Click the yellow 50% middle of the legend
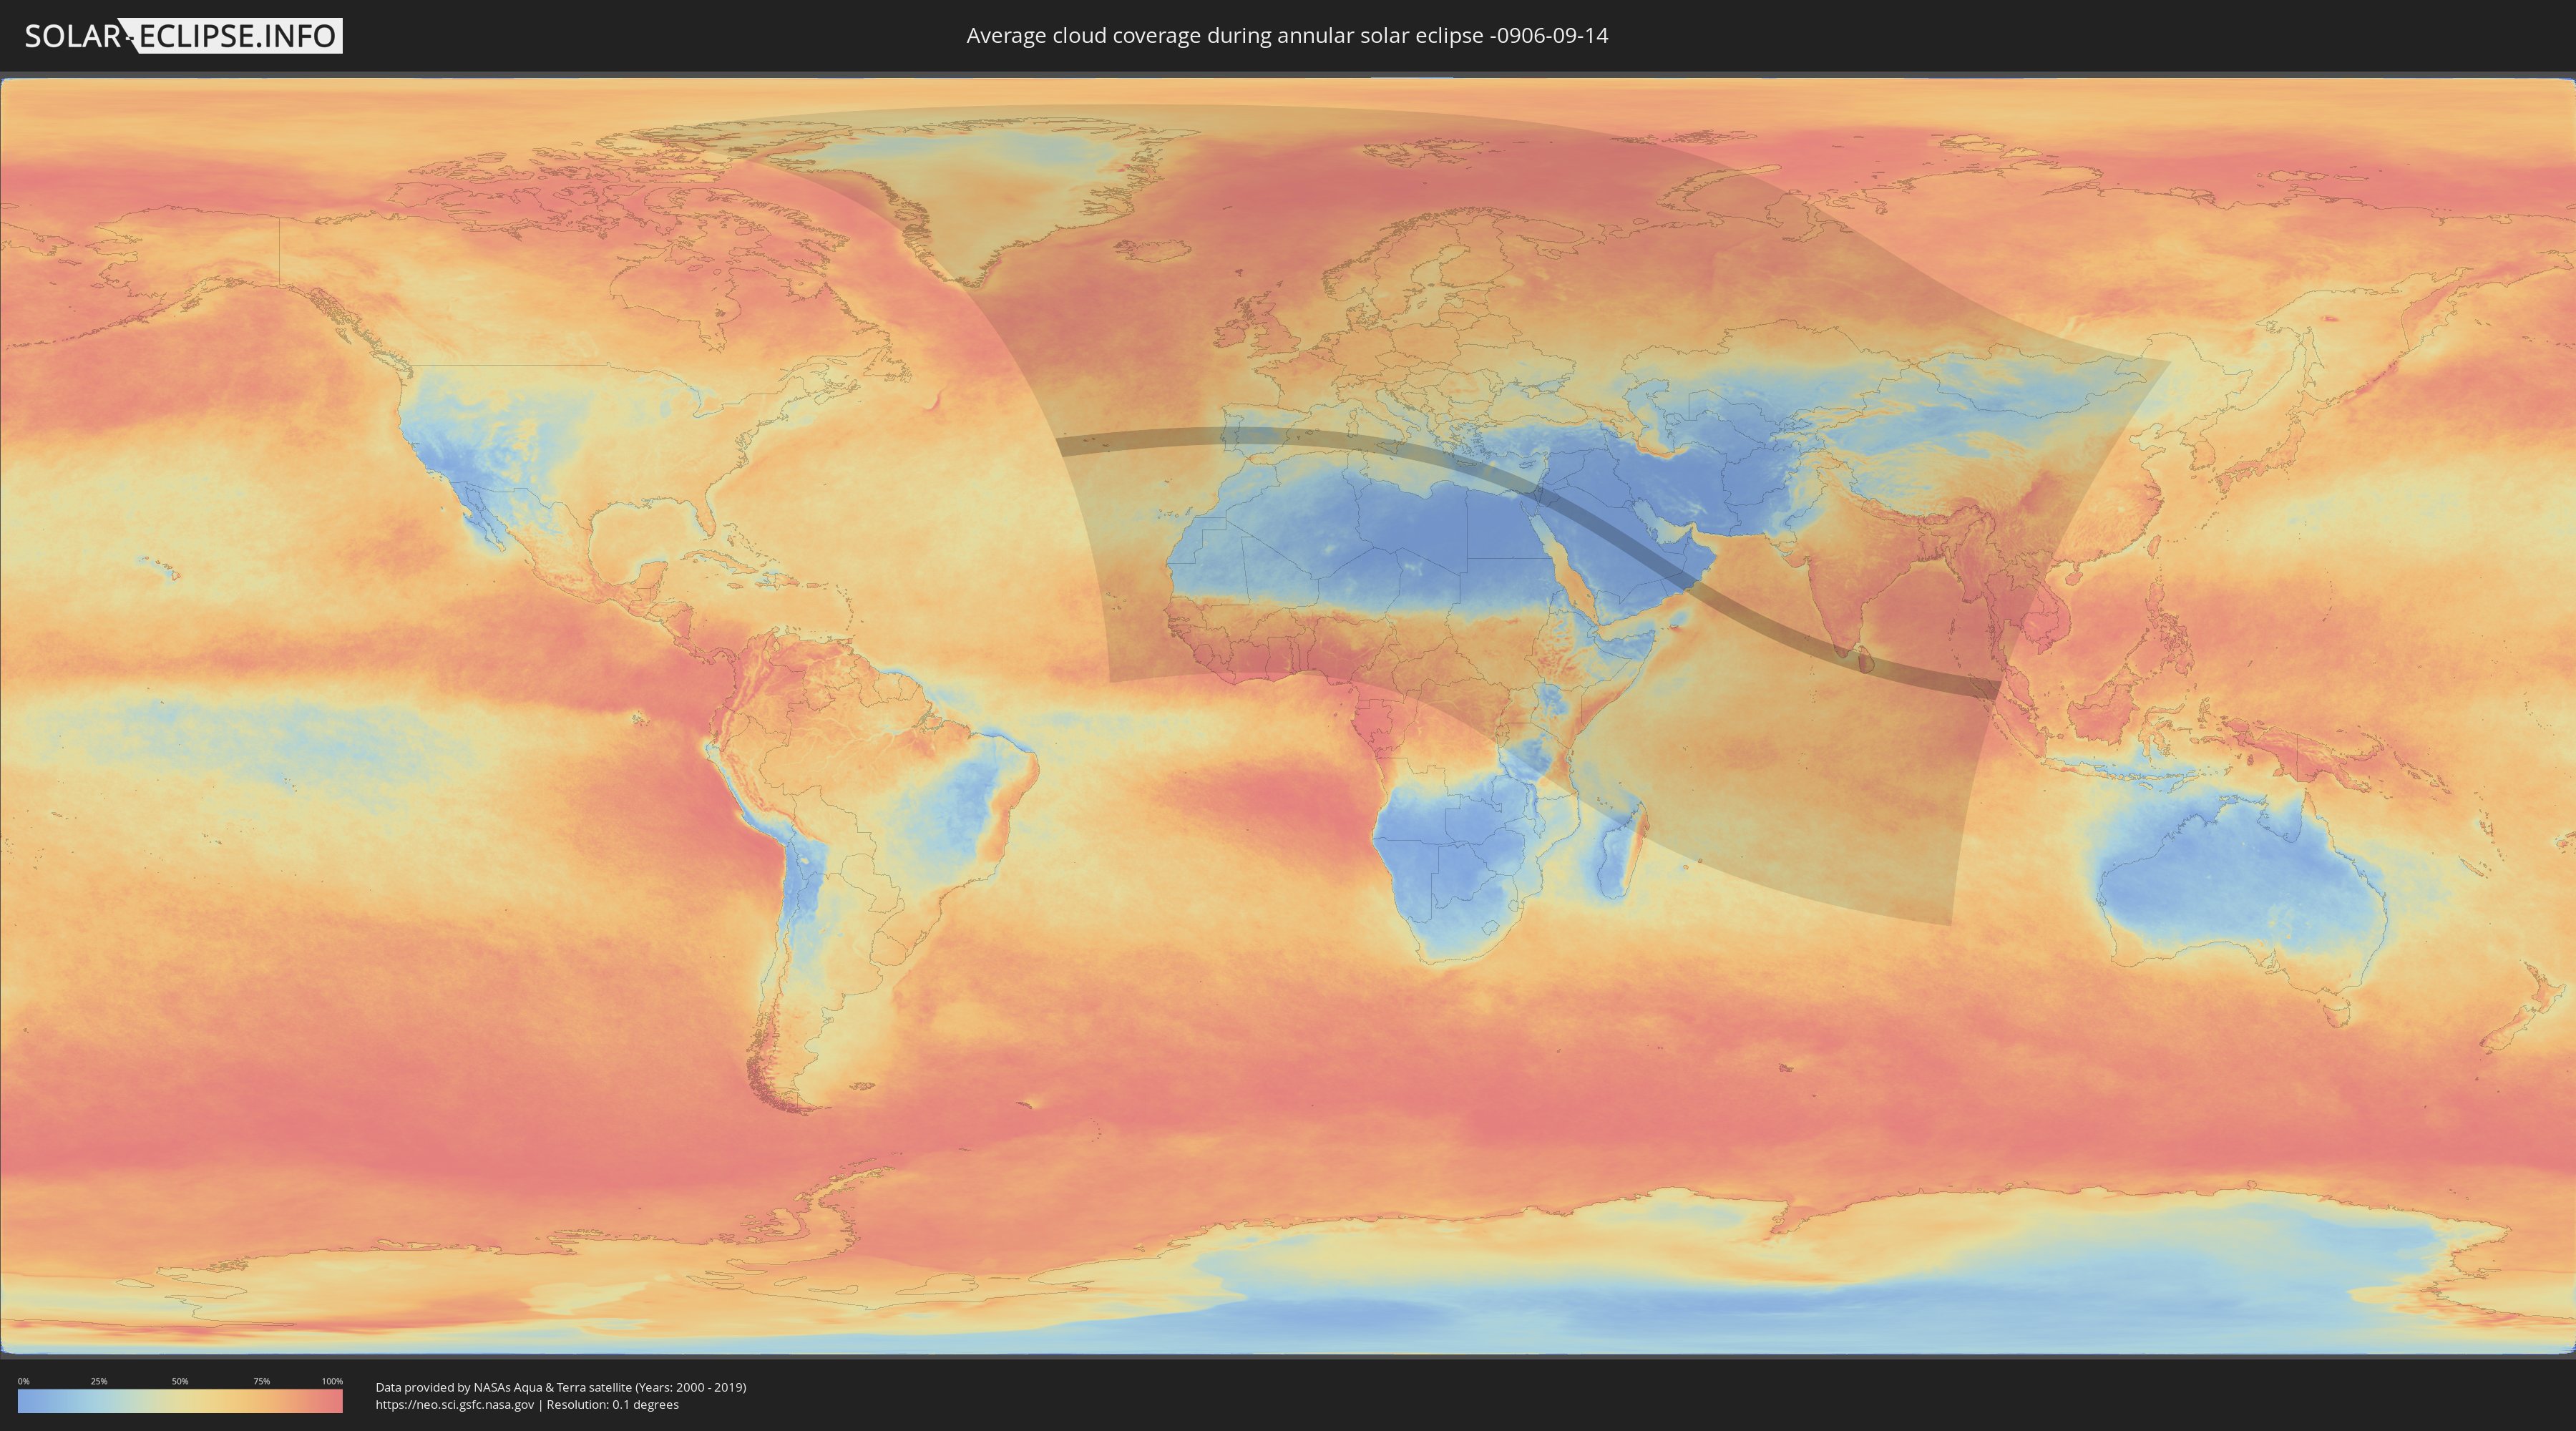This screenshot has height=1431, width=2576. coord(180,1401)
